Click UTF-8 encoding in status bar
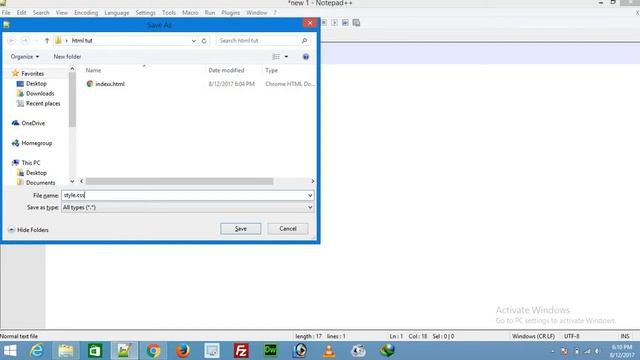 click(x=571, y=336)
